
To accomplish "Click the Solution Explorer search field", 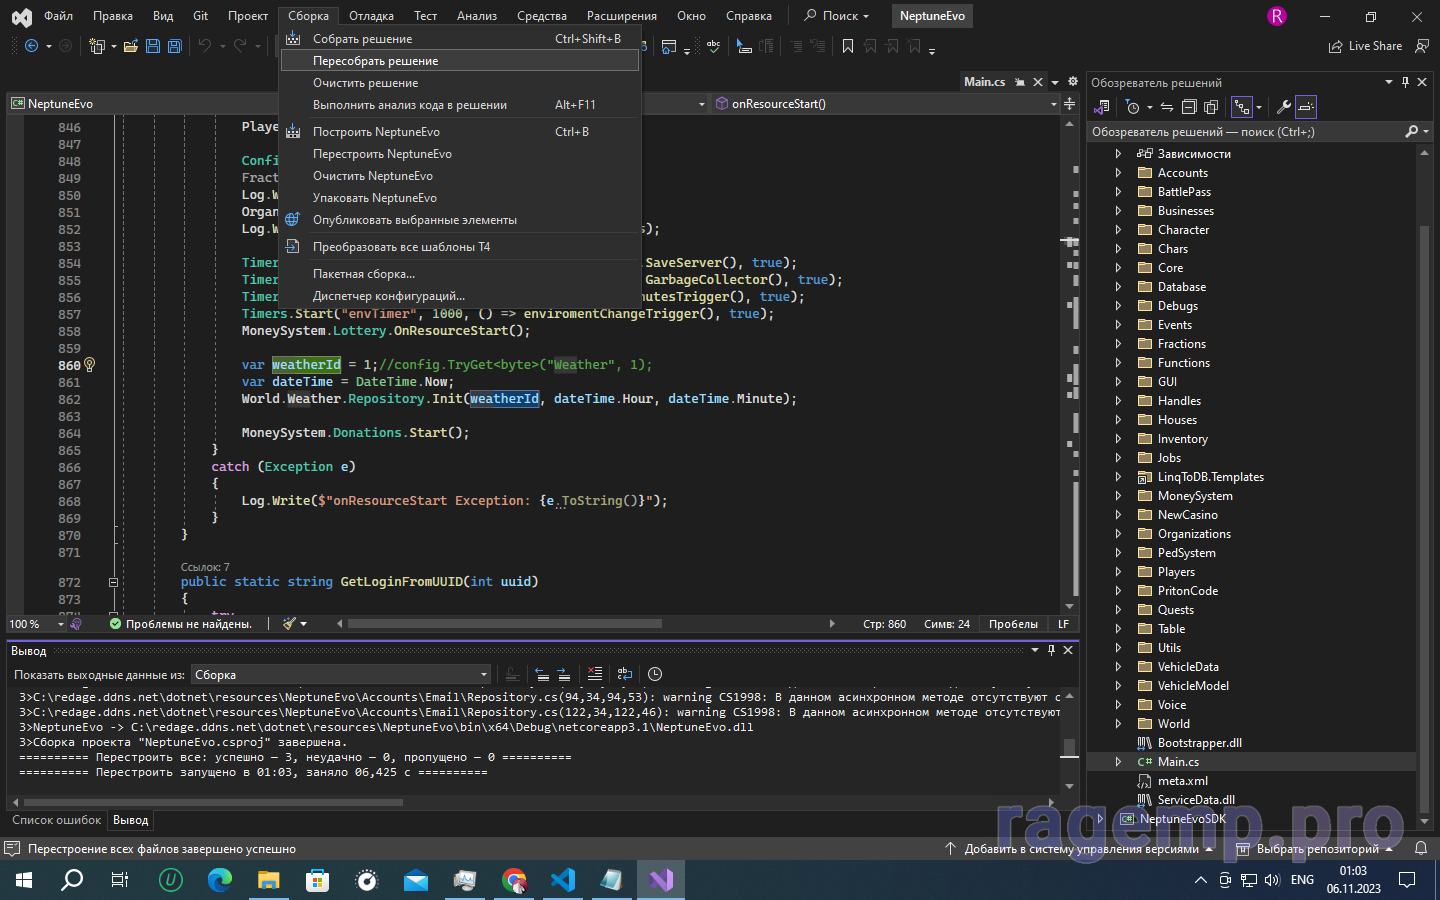I will coord(1245,132).
